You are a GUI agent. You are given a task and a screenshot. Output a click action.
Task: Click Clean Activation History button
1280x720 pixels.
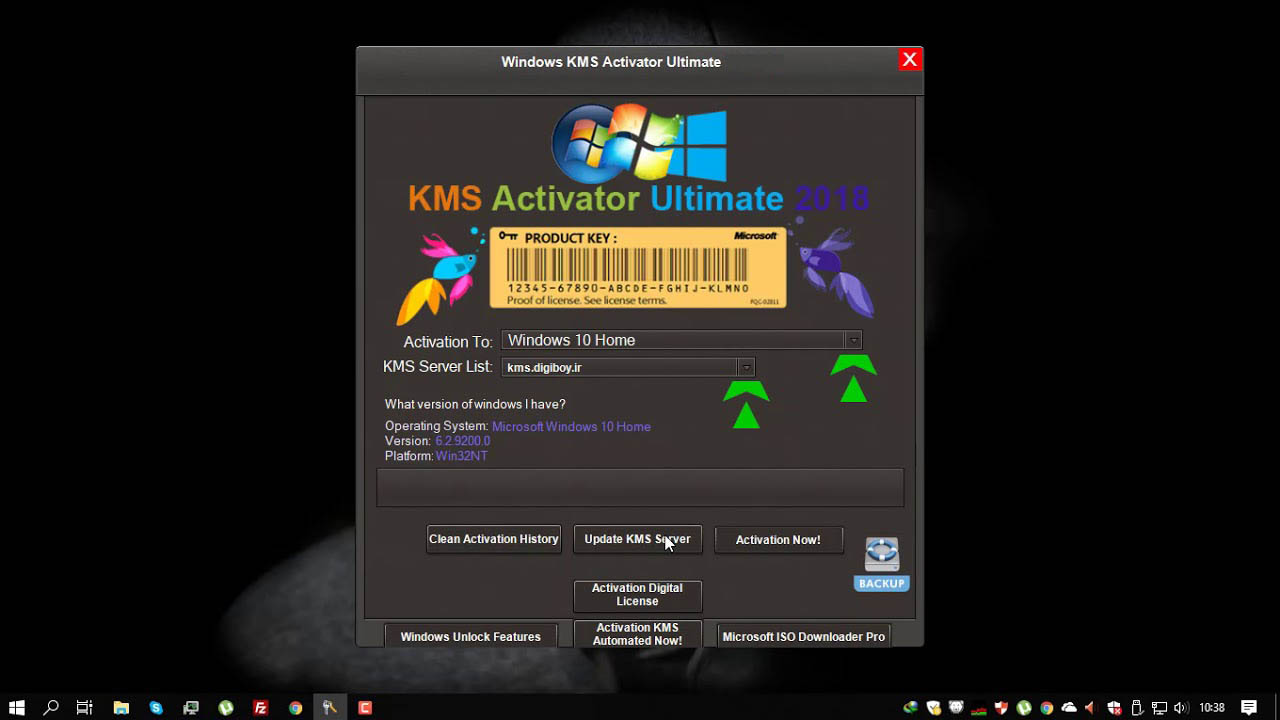(494, 539)
